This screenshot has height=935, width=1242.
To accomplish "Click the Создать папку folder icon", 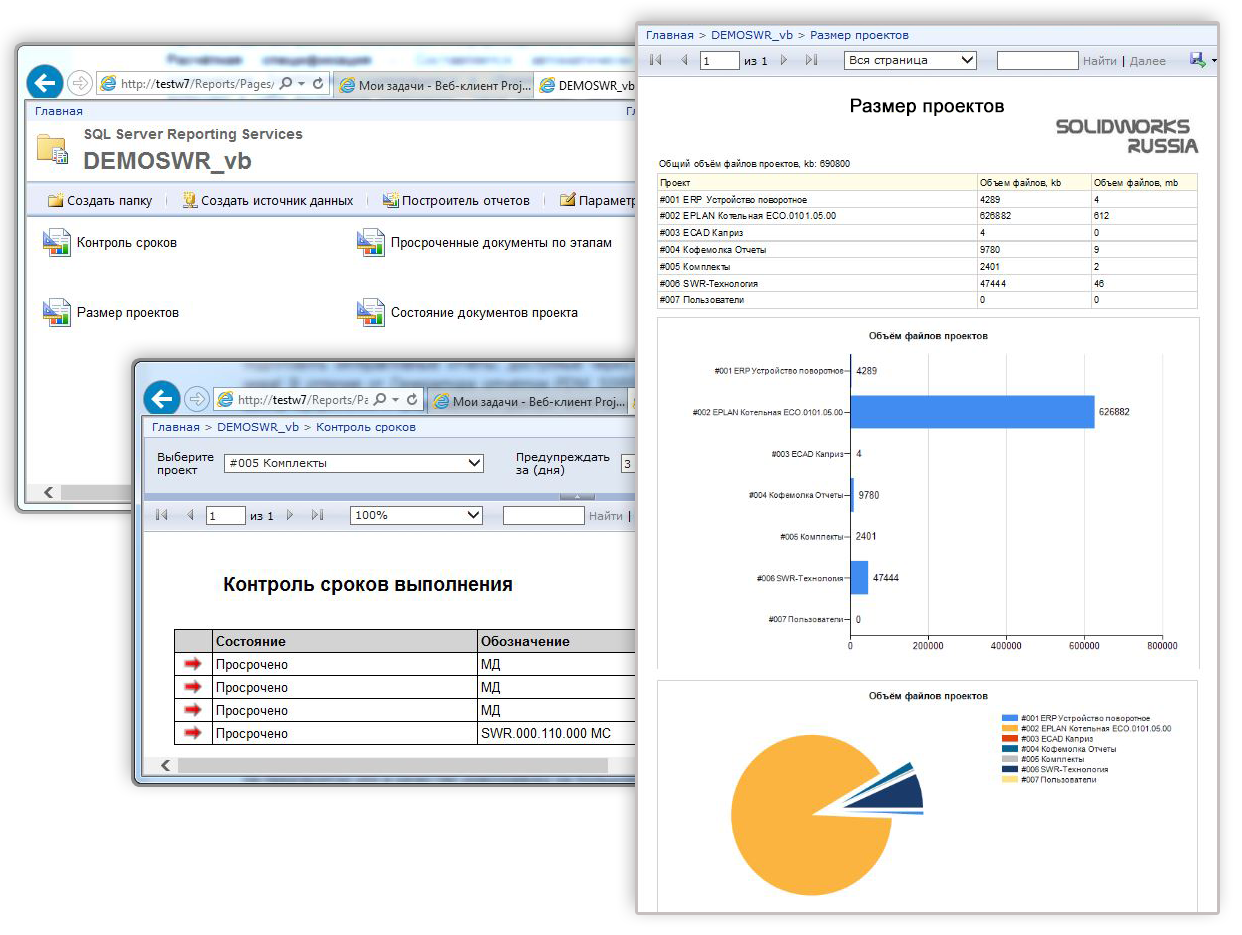I will [56, 200].
